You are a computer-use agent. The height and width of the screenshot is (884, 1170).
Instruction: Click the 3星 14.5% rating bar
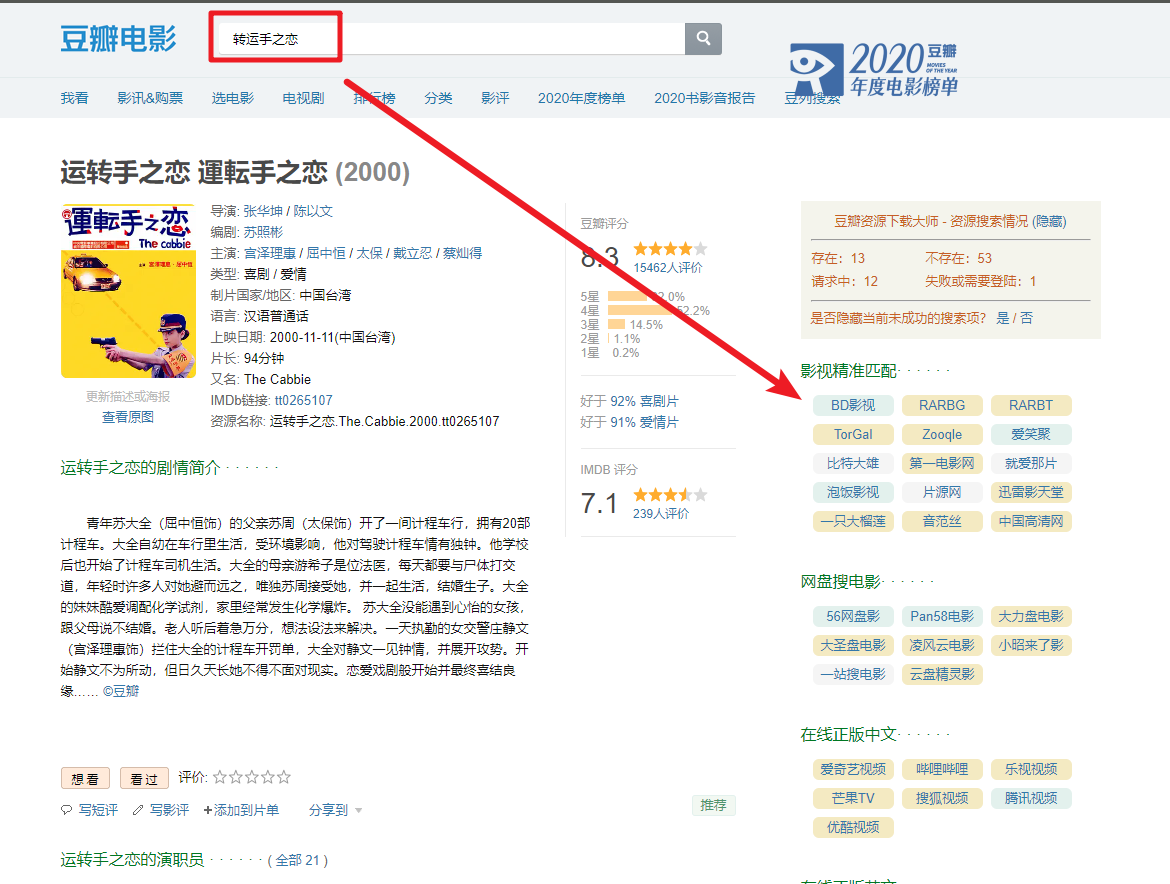(x=616, y=325)
